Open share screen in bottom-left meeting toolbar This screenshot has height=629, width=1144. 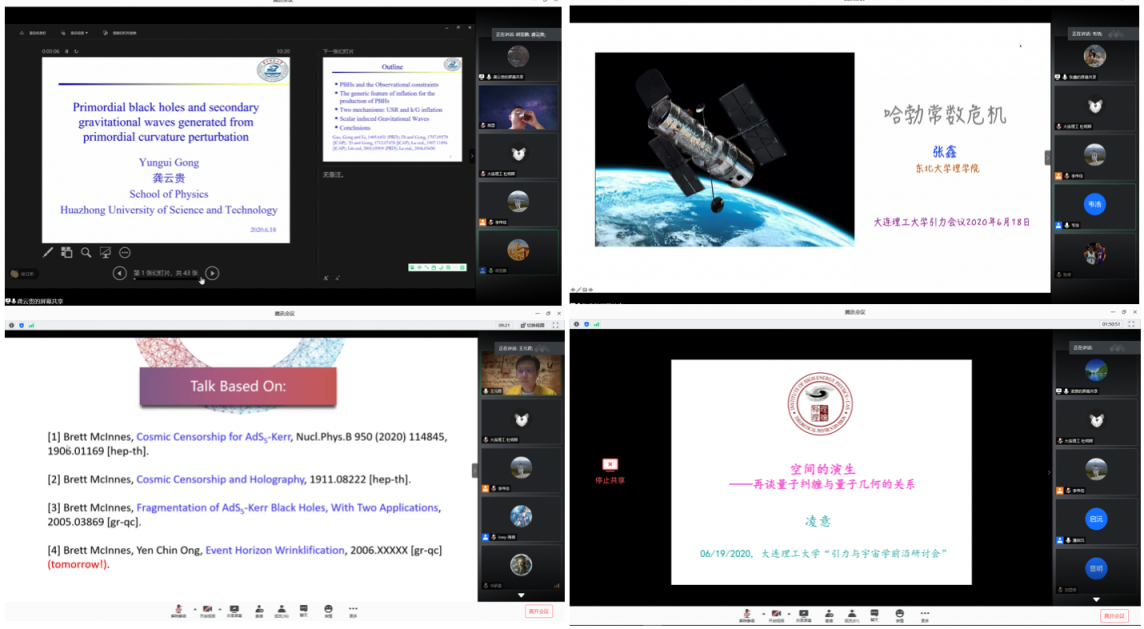click(x=234, y=610)
